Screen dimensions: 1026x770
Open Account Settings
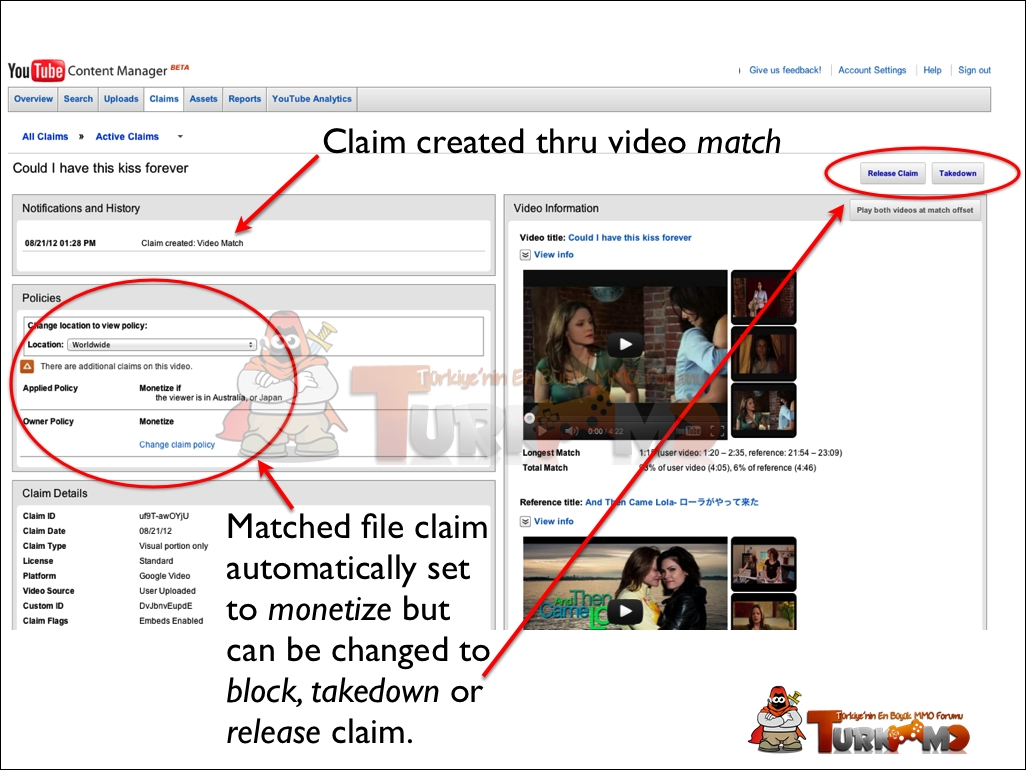[x=872, y=70]
